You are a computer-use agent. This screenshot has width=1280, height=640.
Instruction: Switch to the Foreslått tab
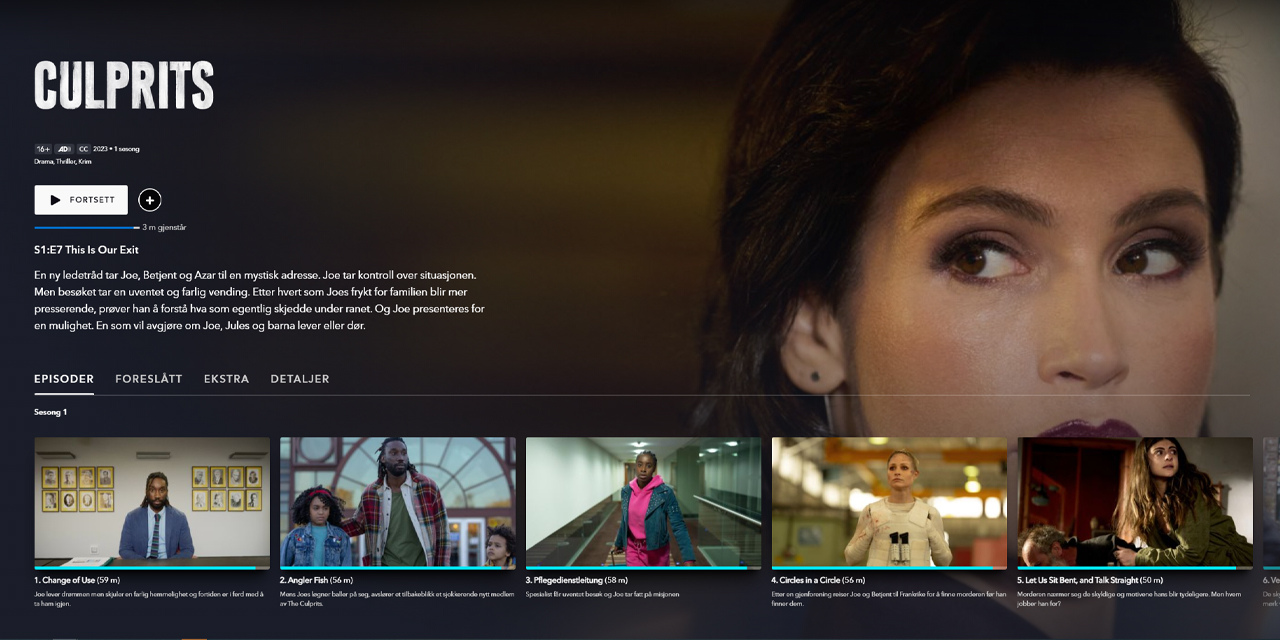pos(149,379)
